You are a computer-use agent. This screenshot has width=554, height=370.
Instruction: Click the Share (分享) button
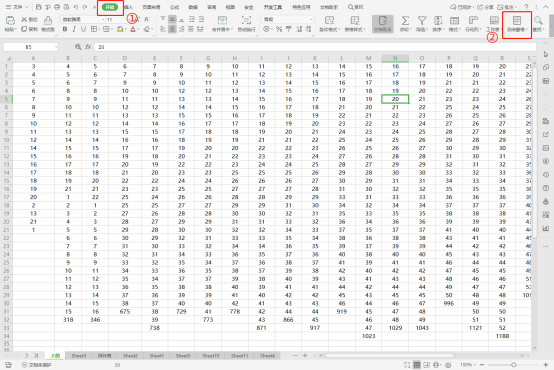click(485, 7)
